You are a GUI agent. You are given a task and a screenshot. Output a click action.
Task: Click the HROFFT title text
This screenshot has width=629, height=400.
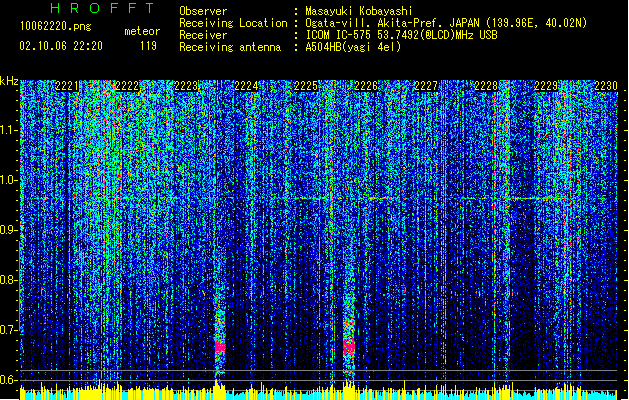[102, 8]
